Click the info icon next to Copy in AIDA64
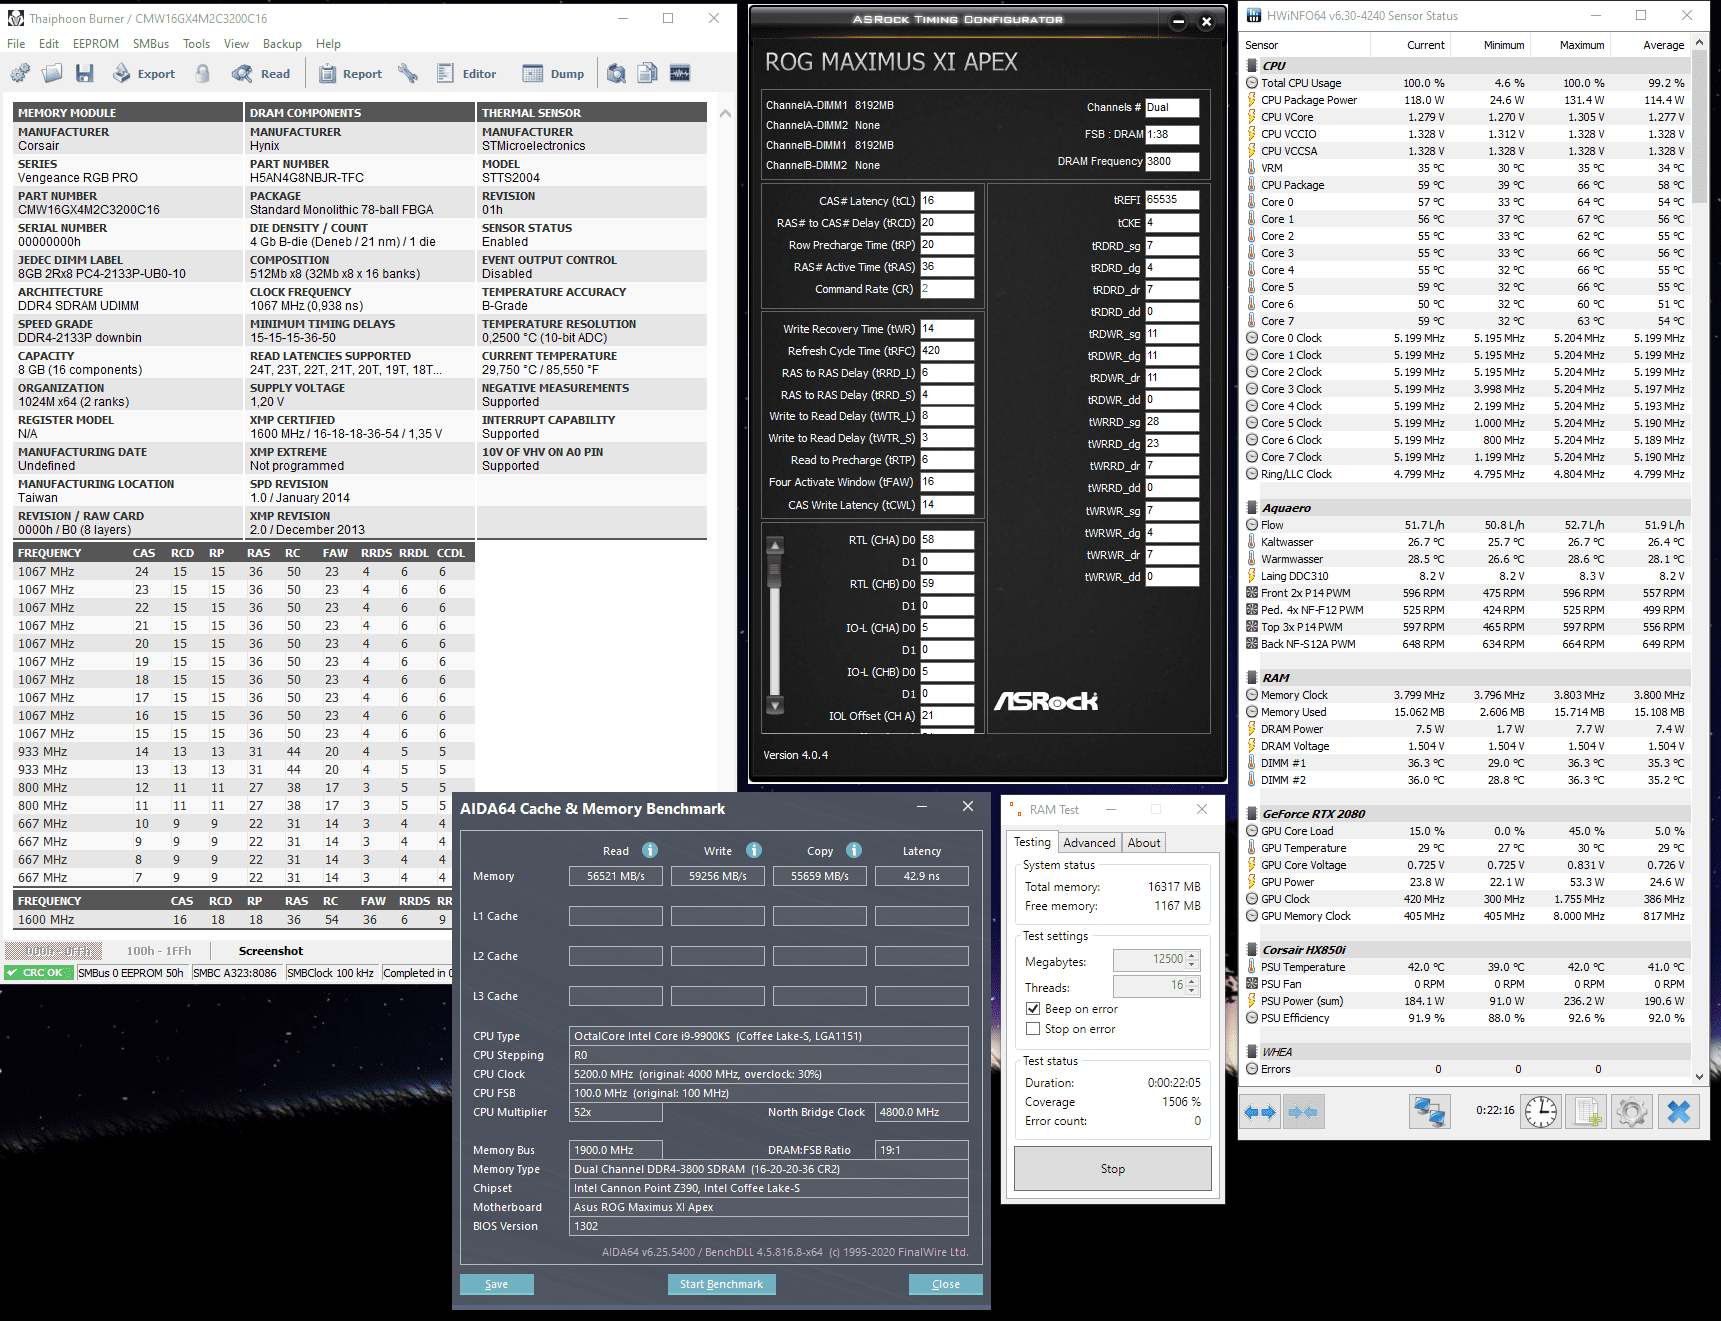This screenshot has height=1321, width=1721. point(854,850)
